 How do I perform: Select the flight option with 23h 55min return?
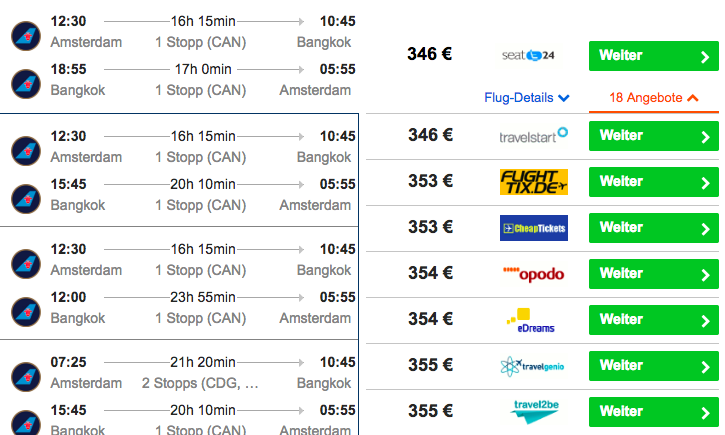[x=179, y=283]
